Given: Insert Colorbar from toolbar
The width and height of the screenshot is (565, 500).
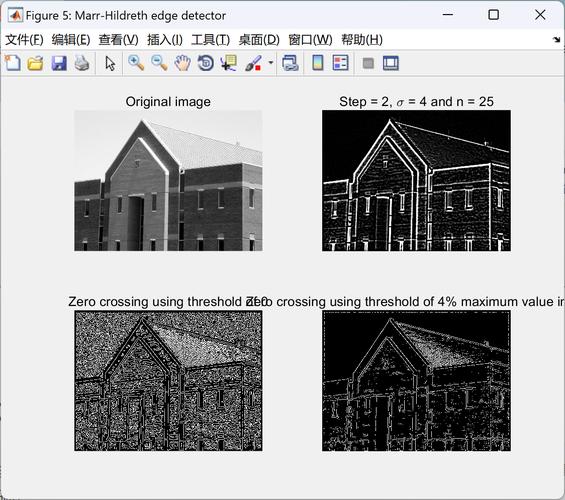Looking at the screenshot, I should point(317,63).
